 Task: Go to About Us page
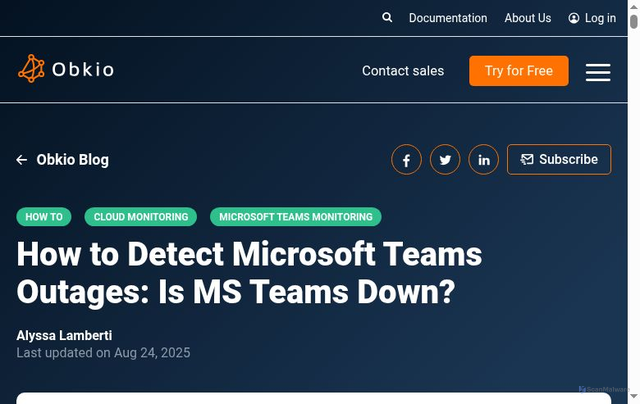(527, 18)
